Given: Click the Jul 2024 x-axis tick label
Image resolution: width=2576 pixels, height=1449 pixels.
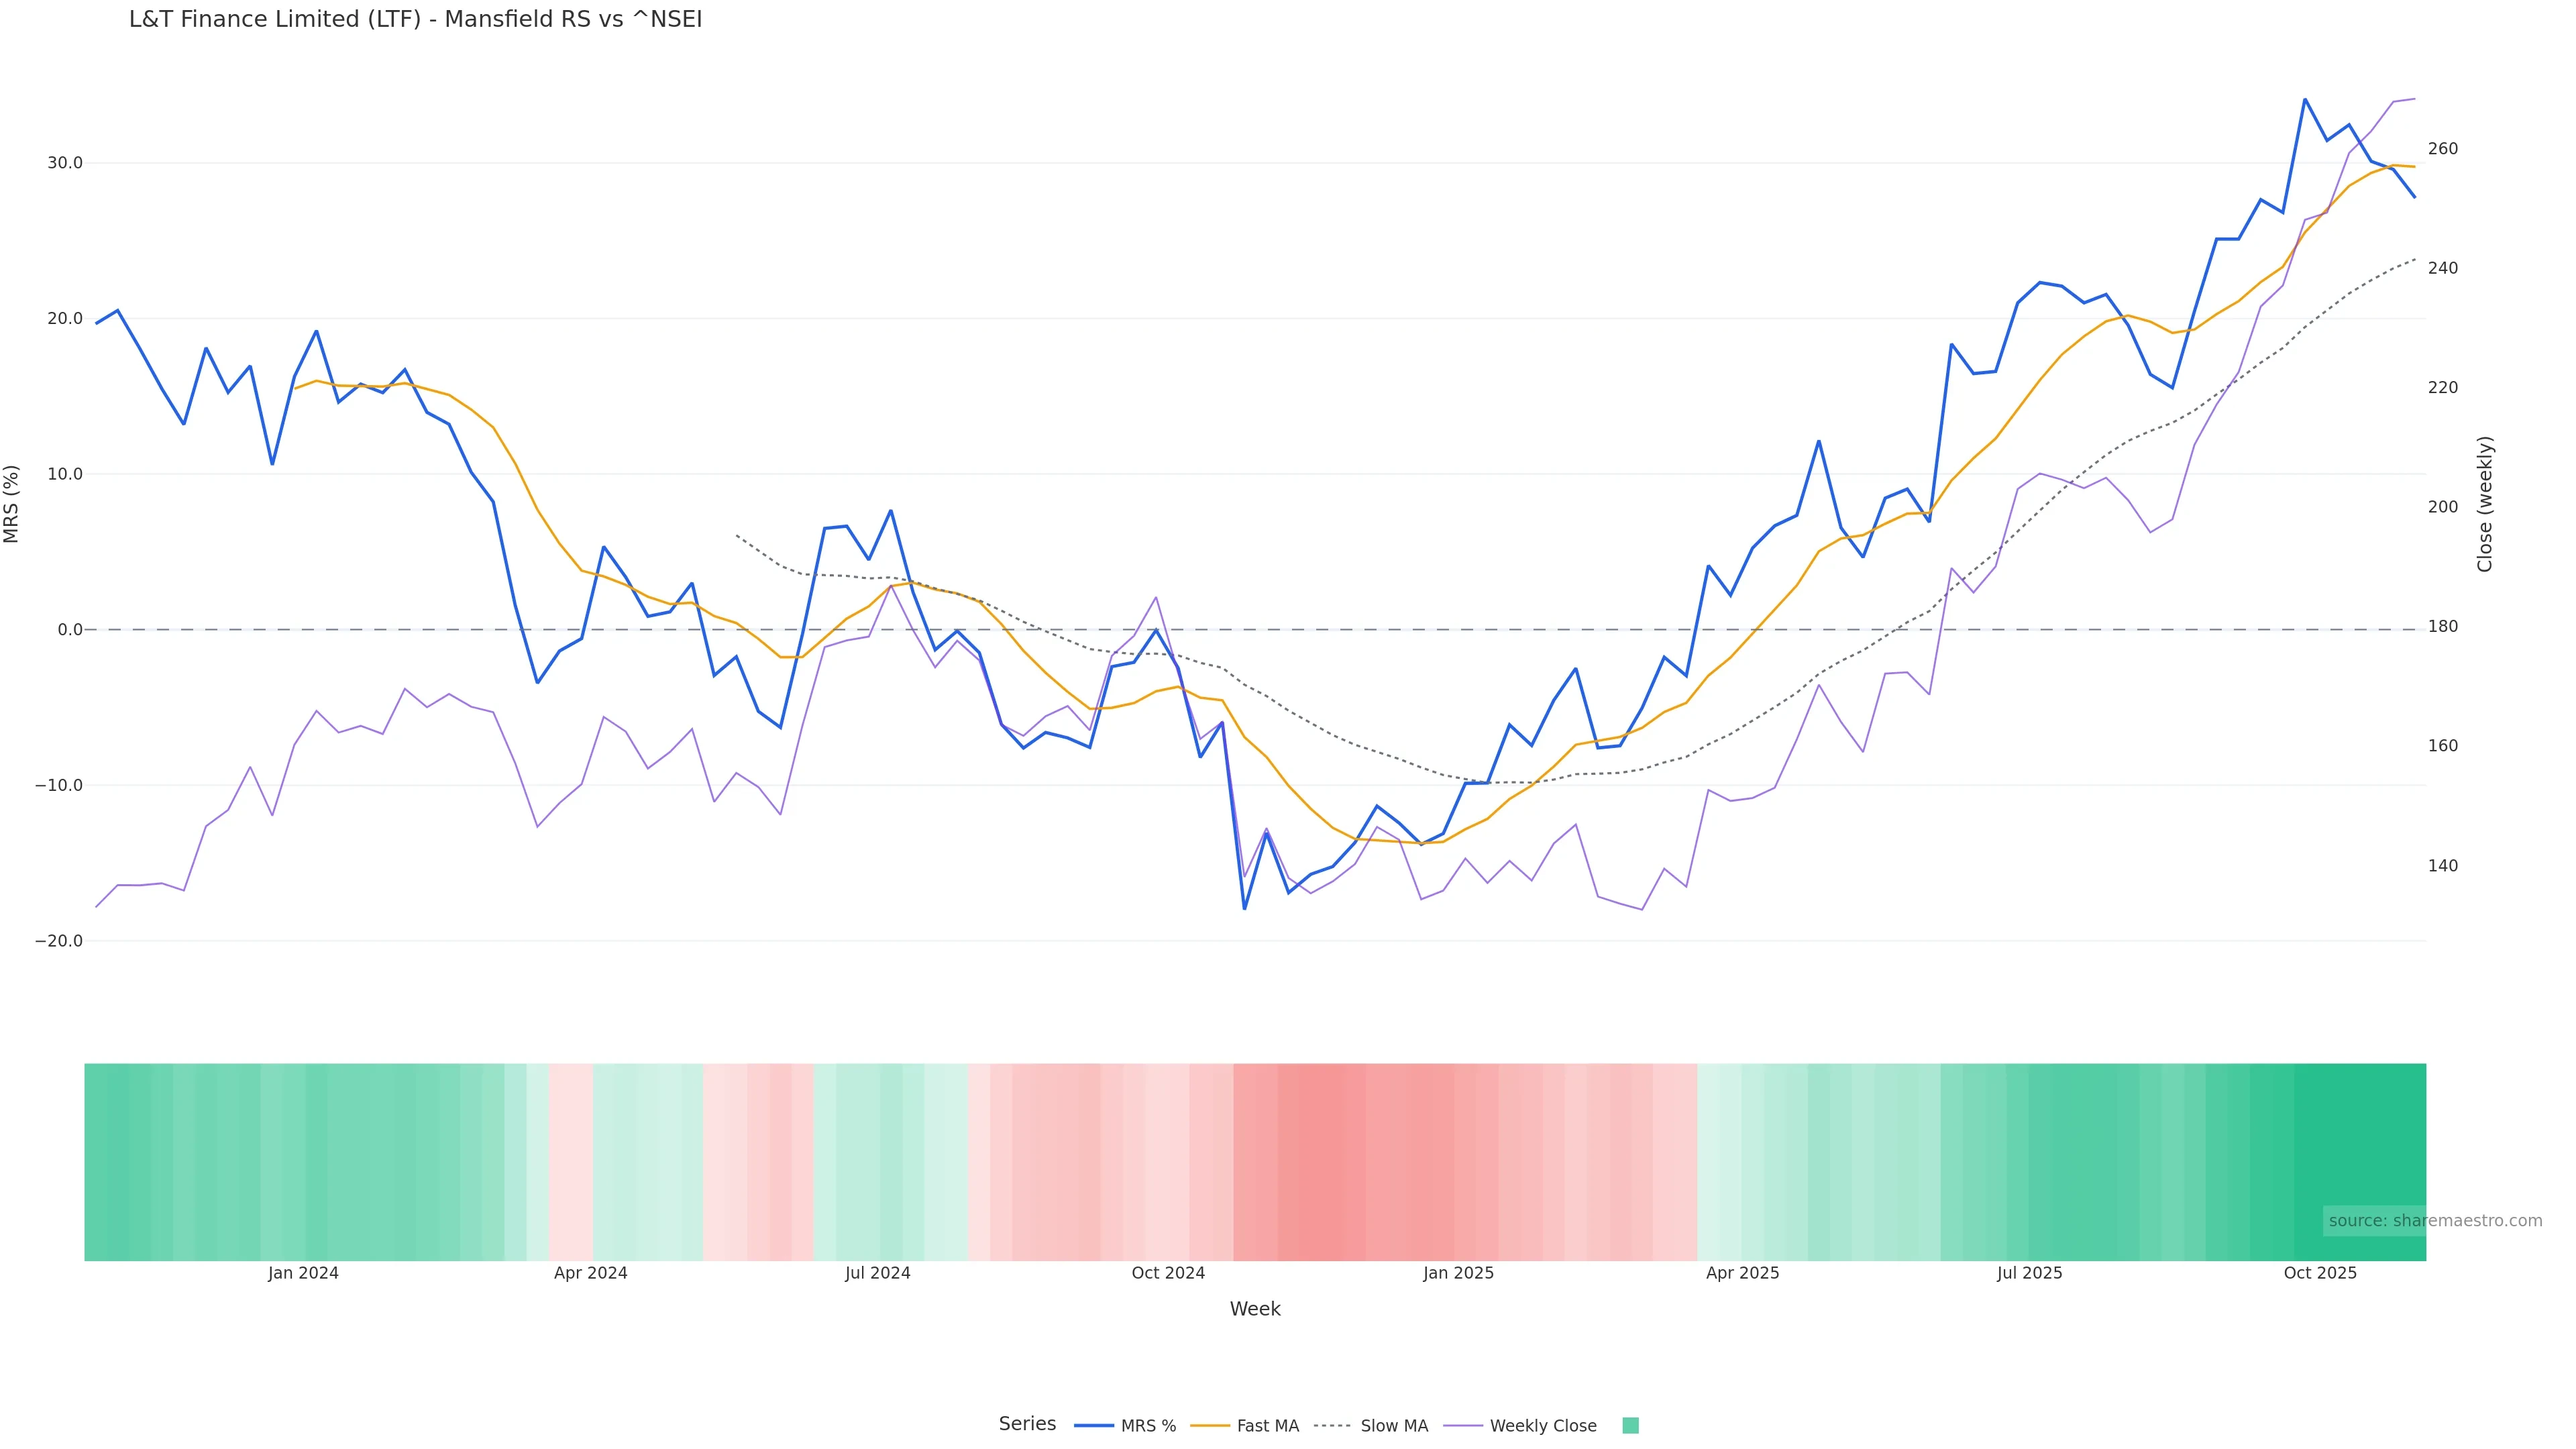Looking at the screenshot, I should point(878,1273).
